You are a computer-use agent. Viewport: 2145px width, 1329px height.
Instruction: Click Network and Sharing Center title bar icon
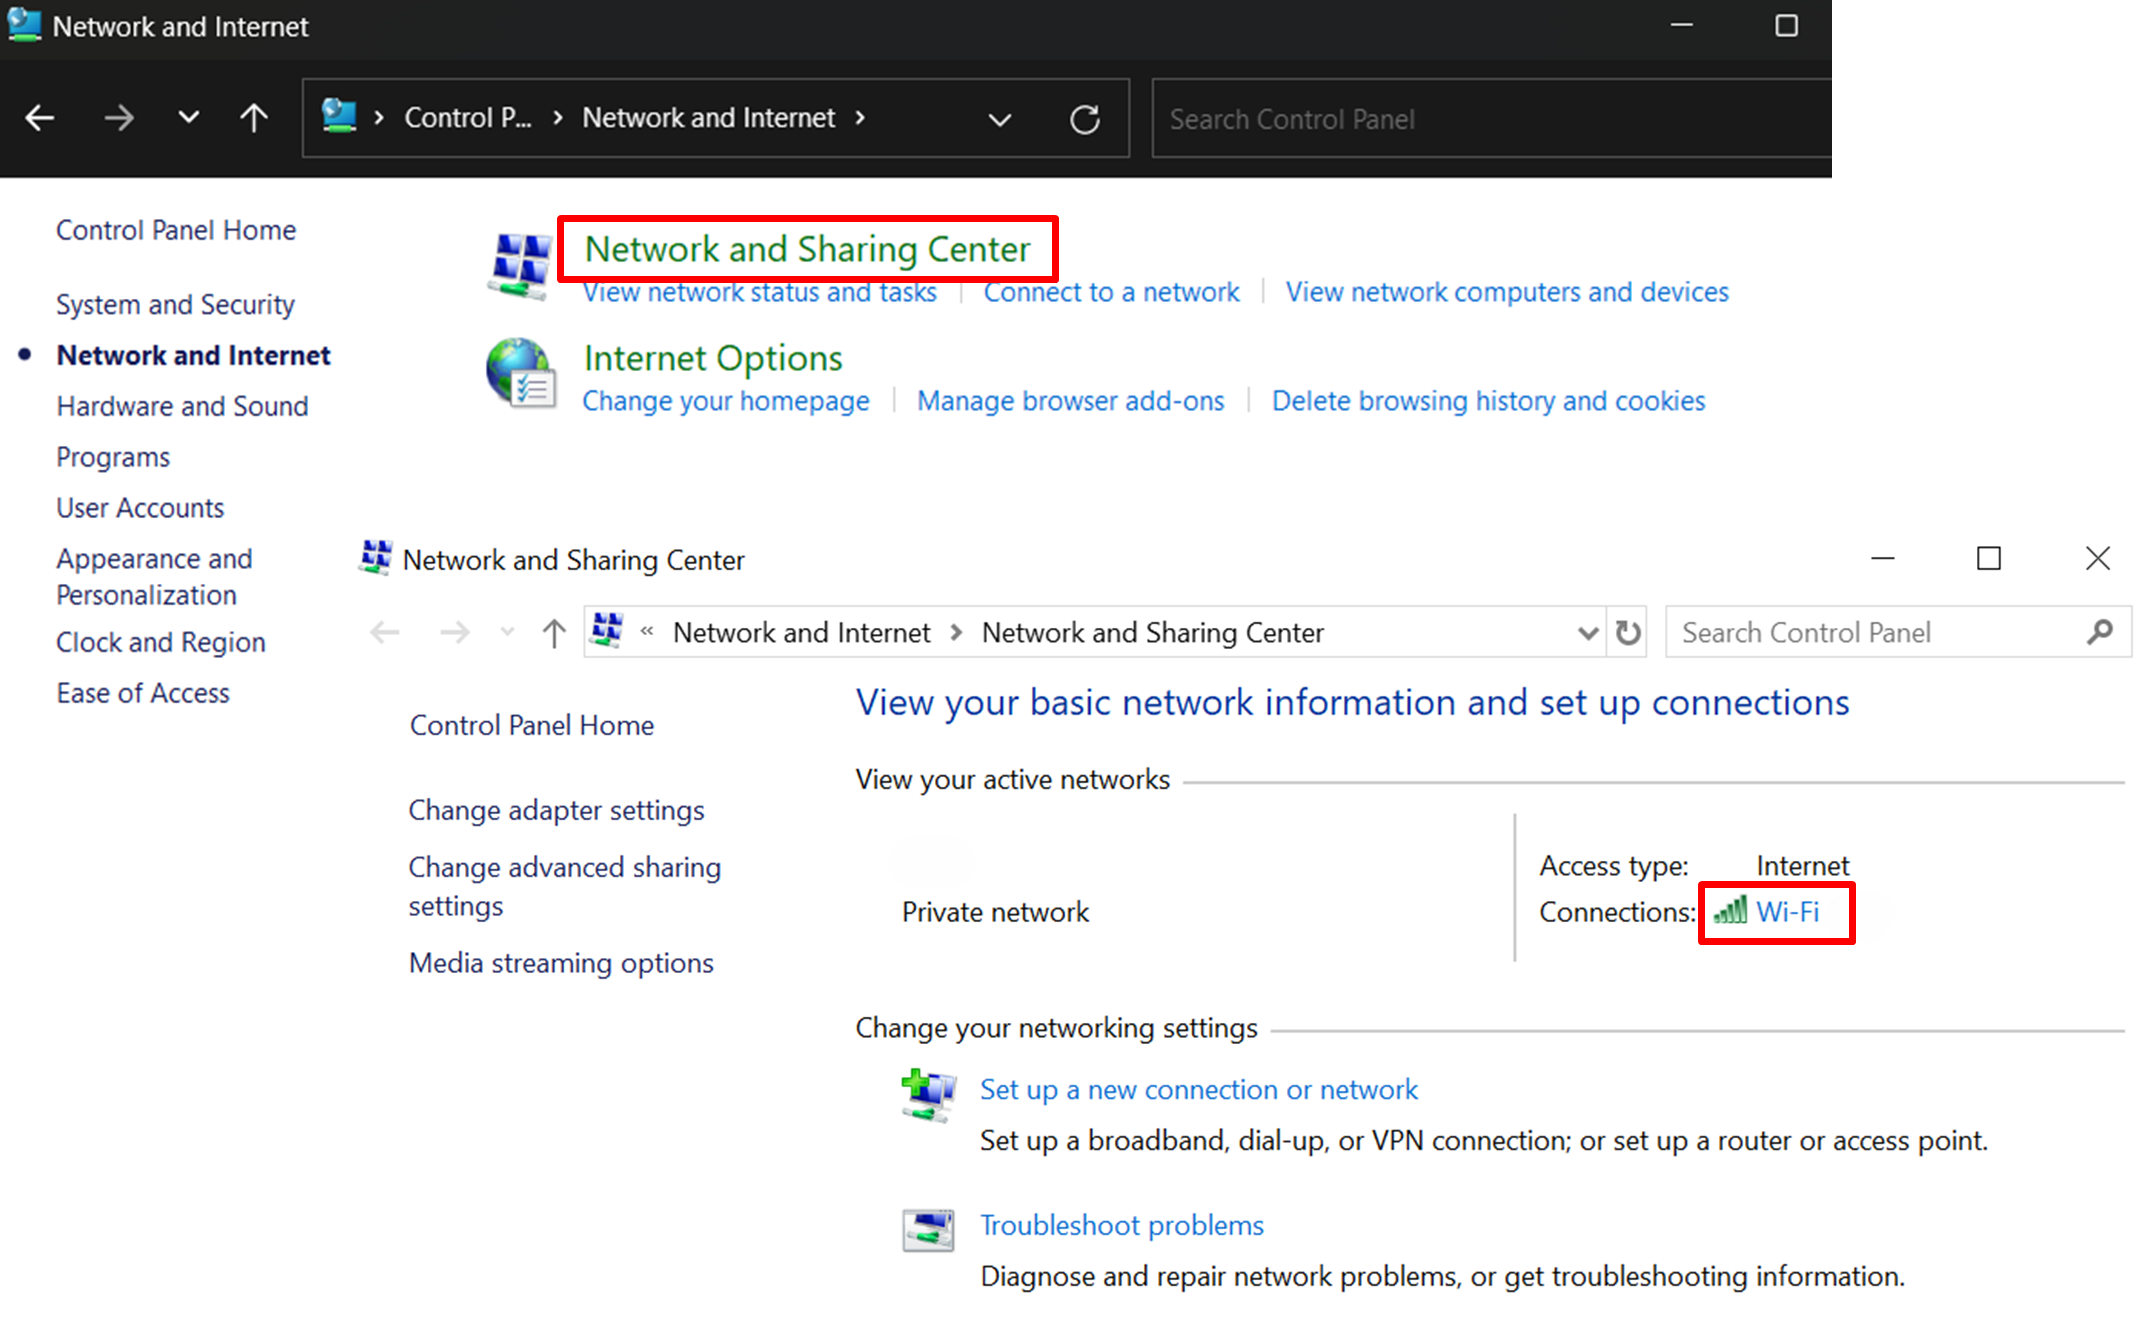(376, 558)
